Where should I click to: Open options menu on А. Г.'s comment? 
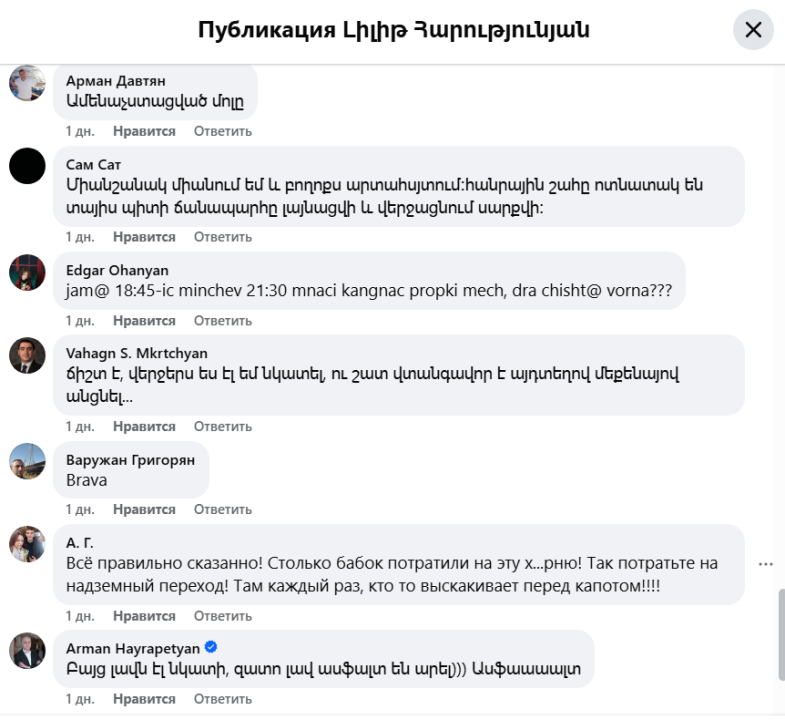[x=766, y=564]
